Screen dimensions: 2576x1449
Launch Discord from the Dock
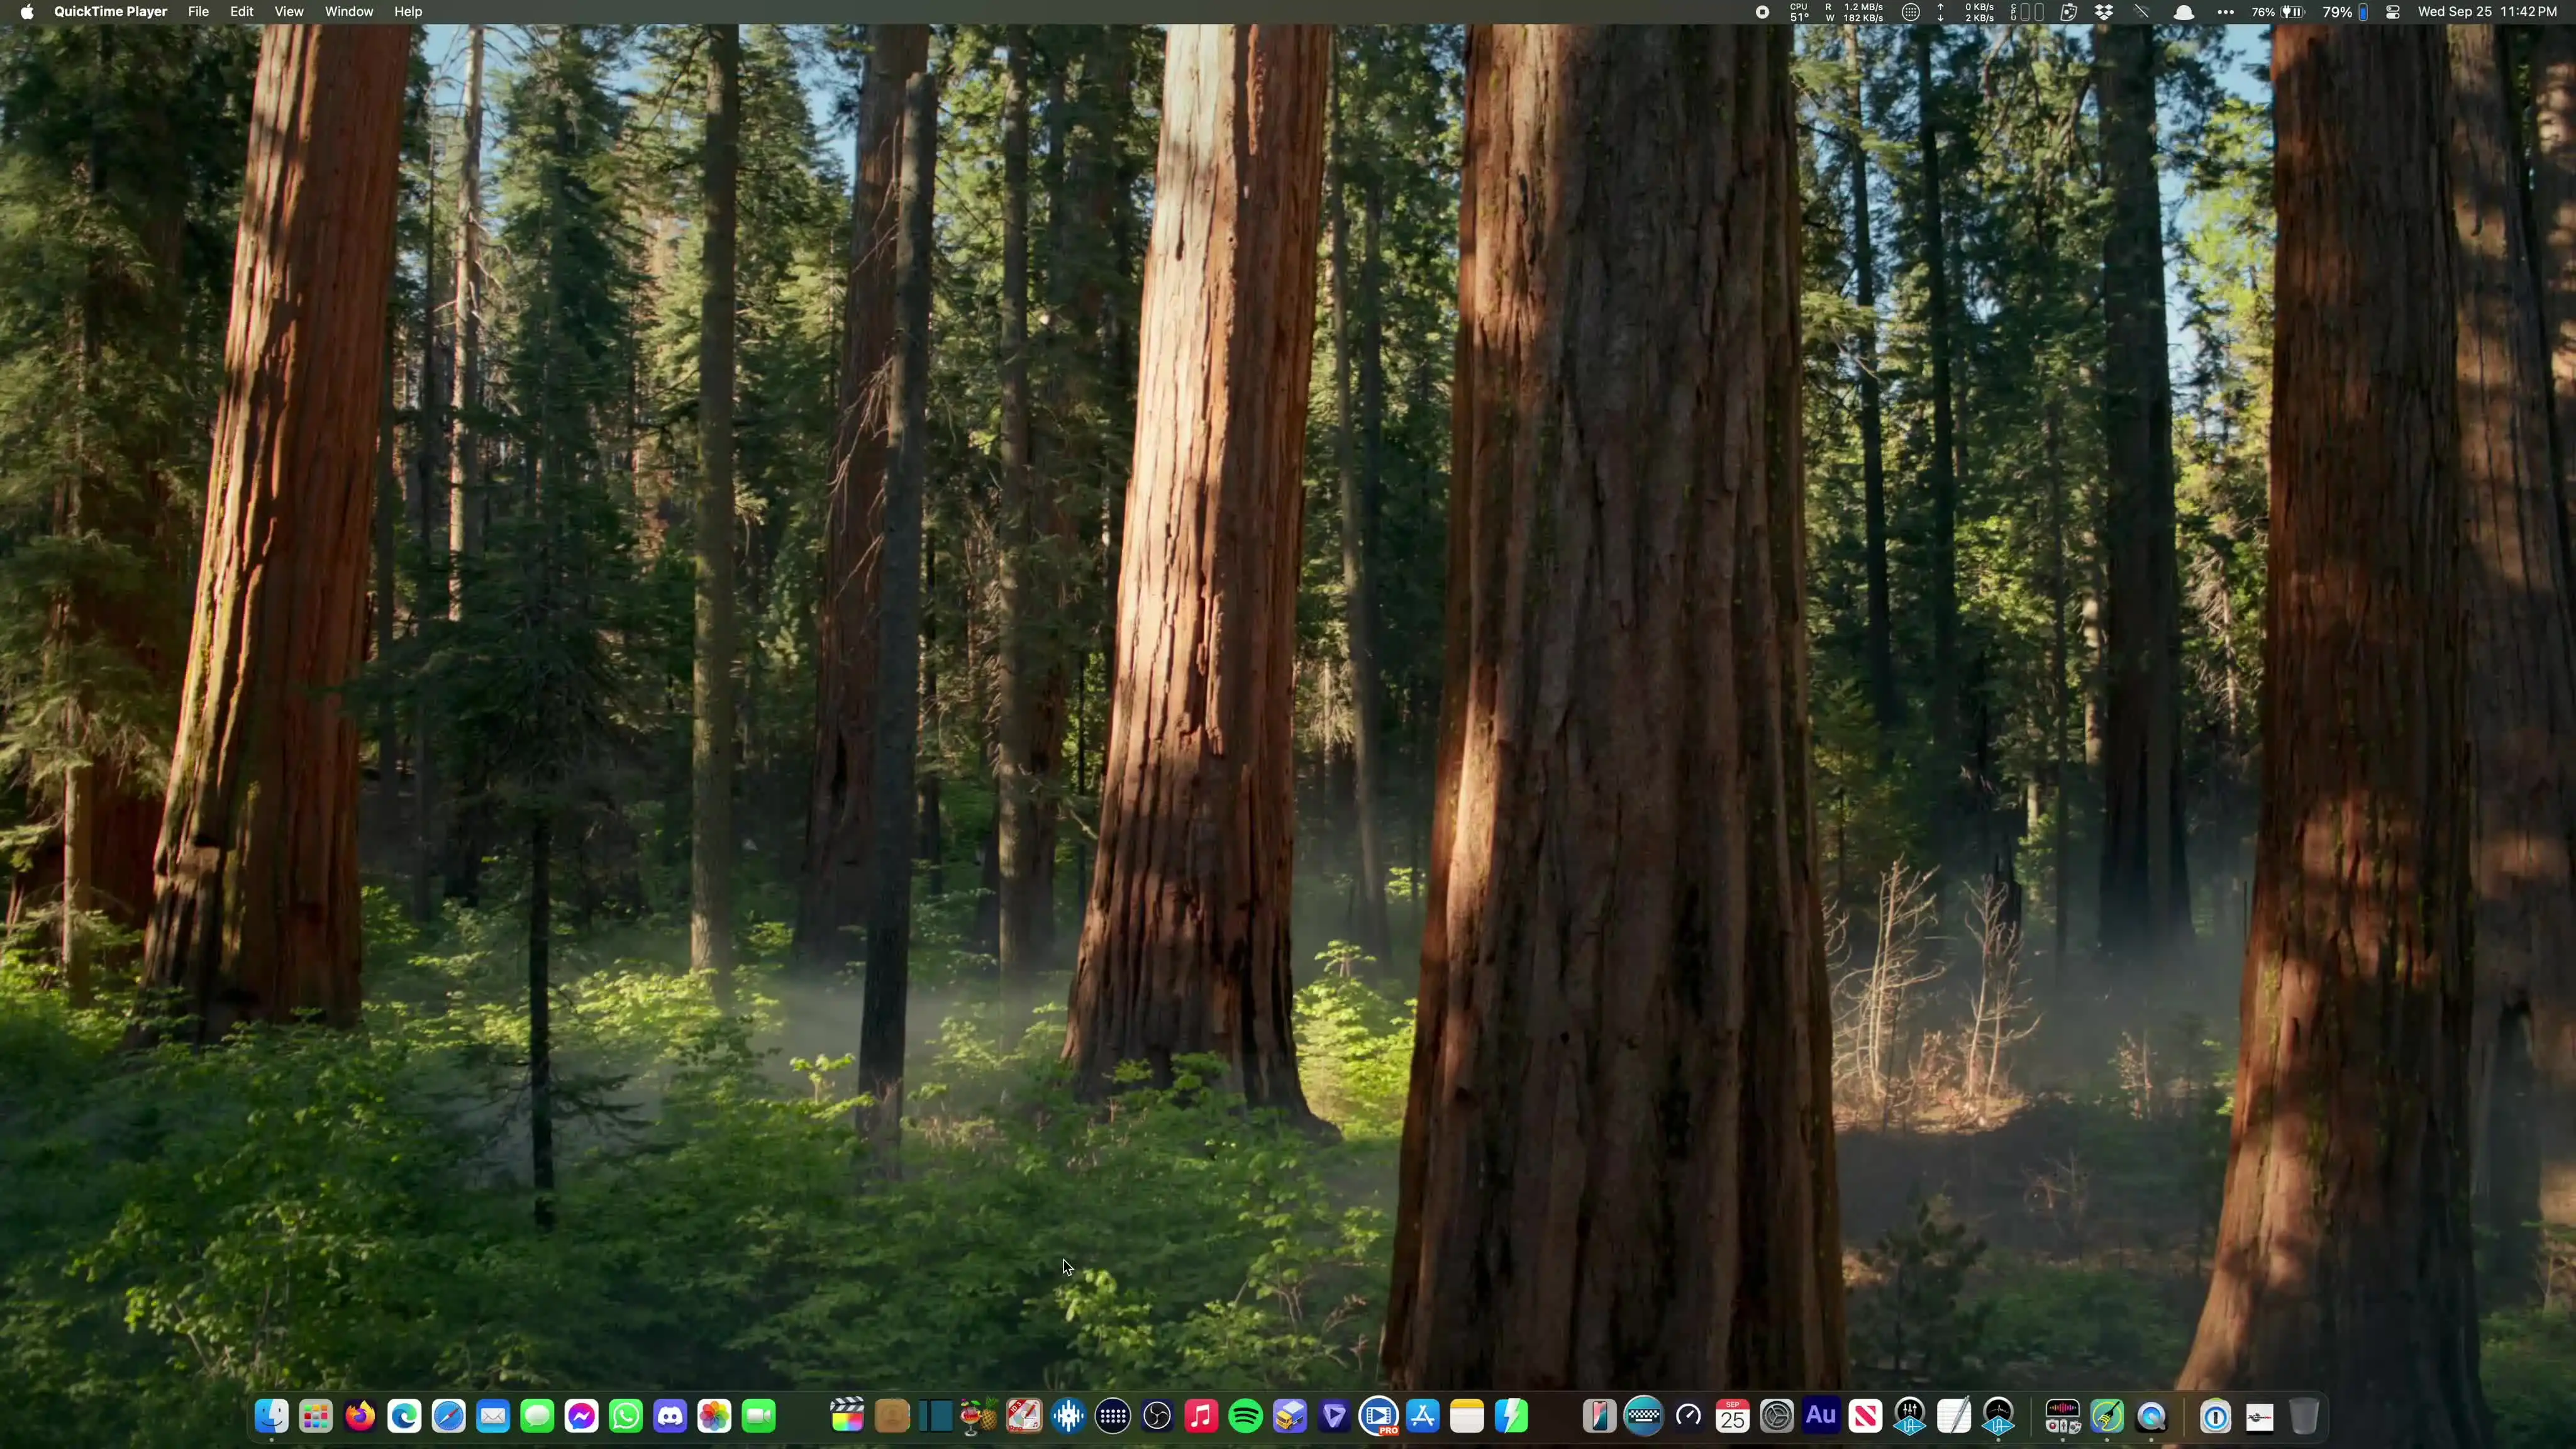(670, 1416)
